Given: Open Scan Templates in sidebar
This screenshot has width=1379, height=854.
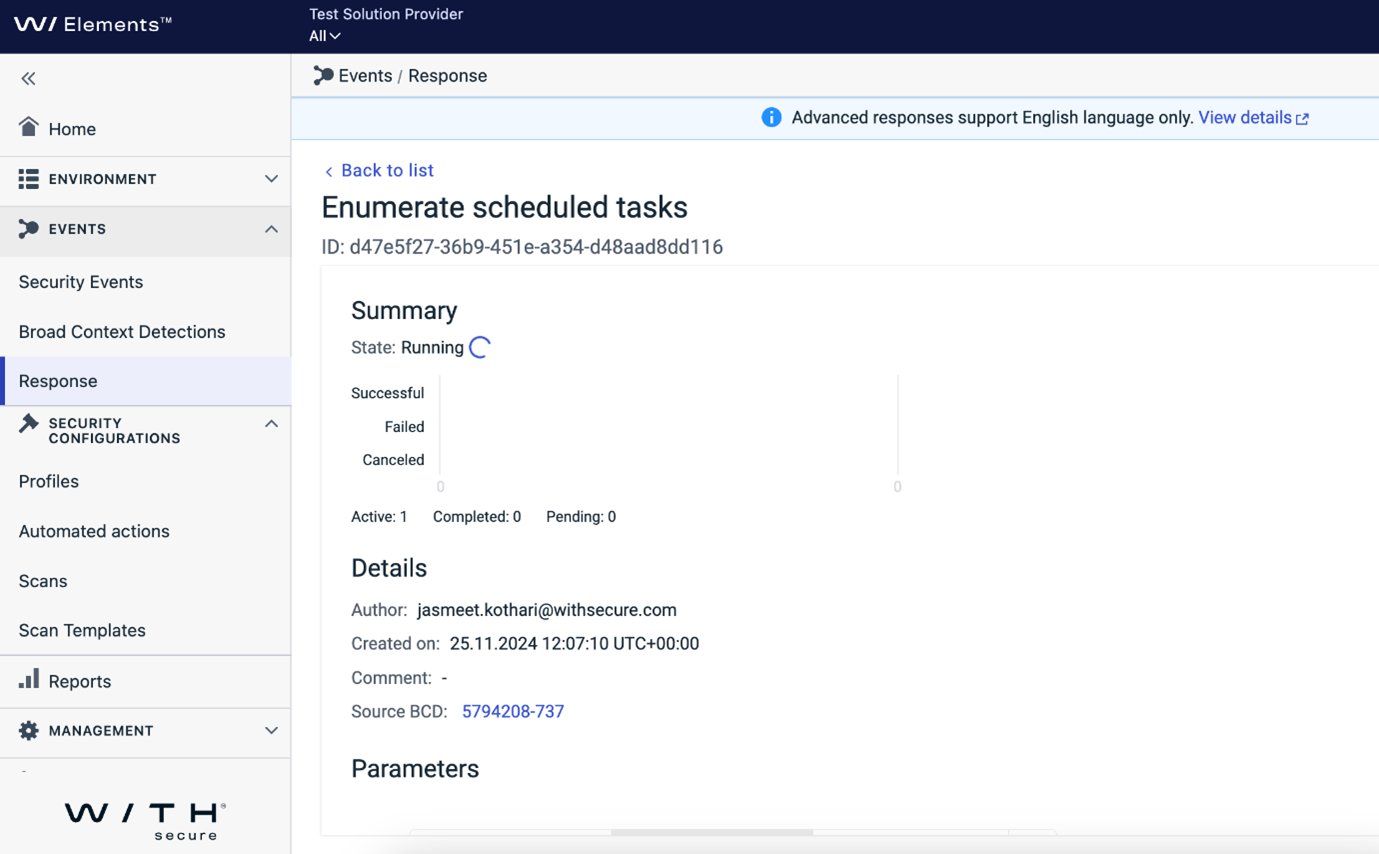Looking at the screenshot, I should 82,630.
